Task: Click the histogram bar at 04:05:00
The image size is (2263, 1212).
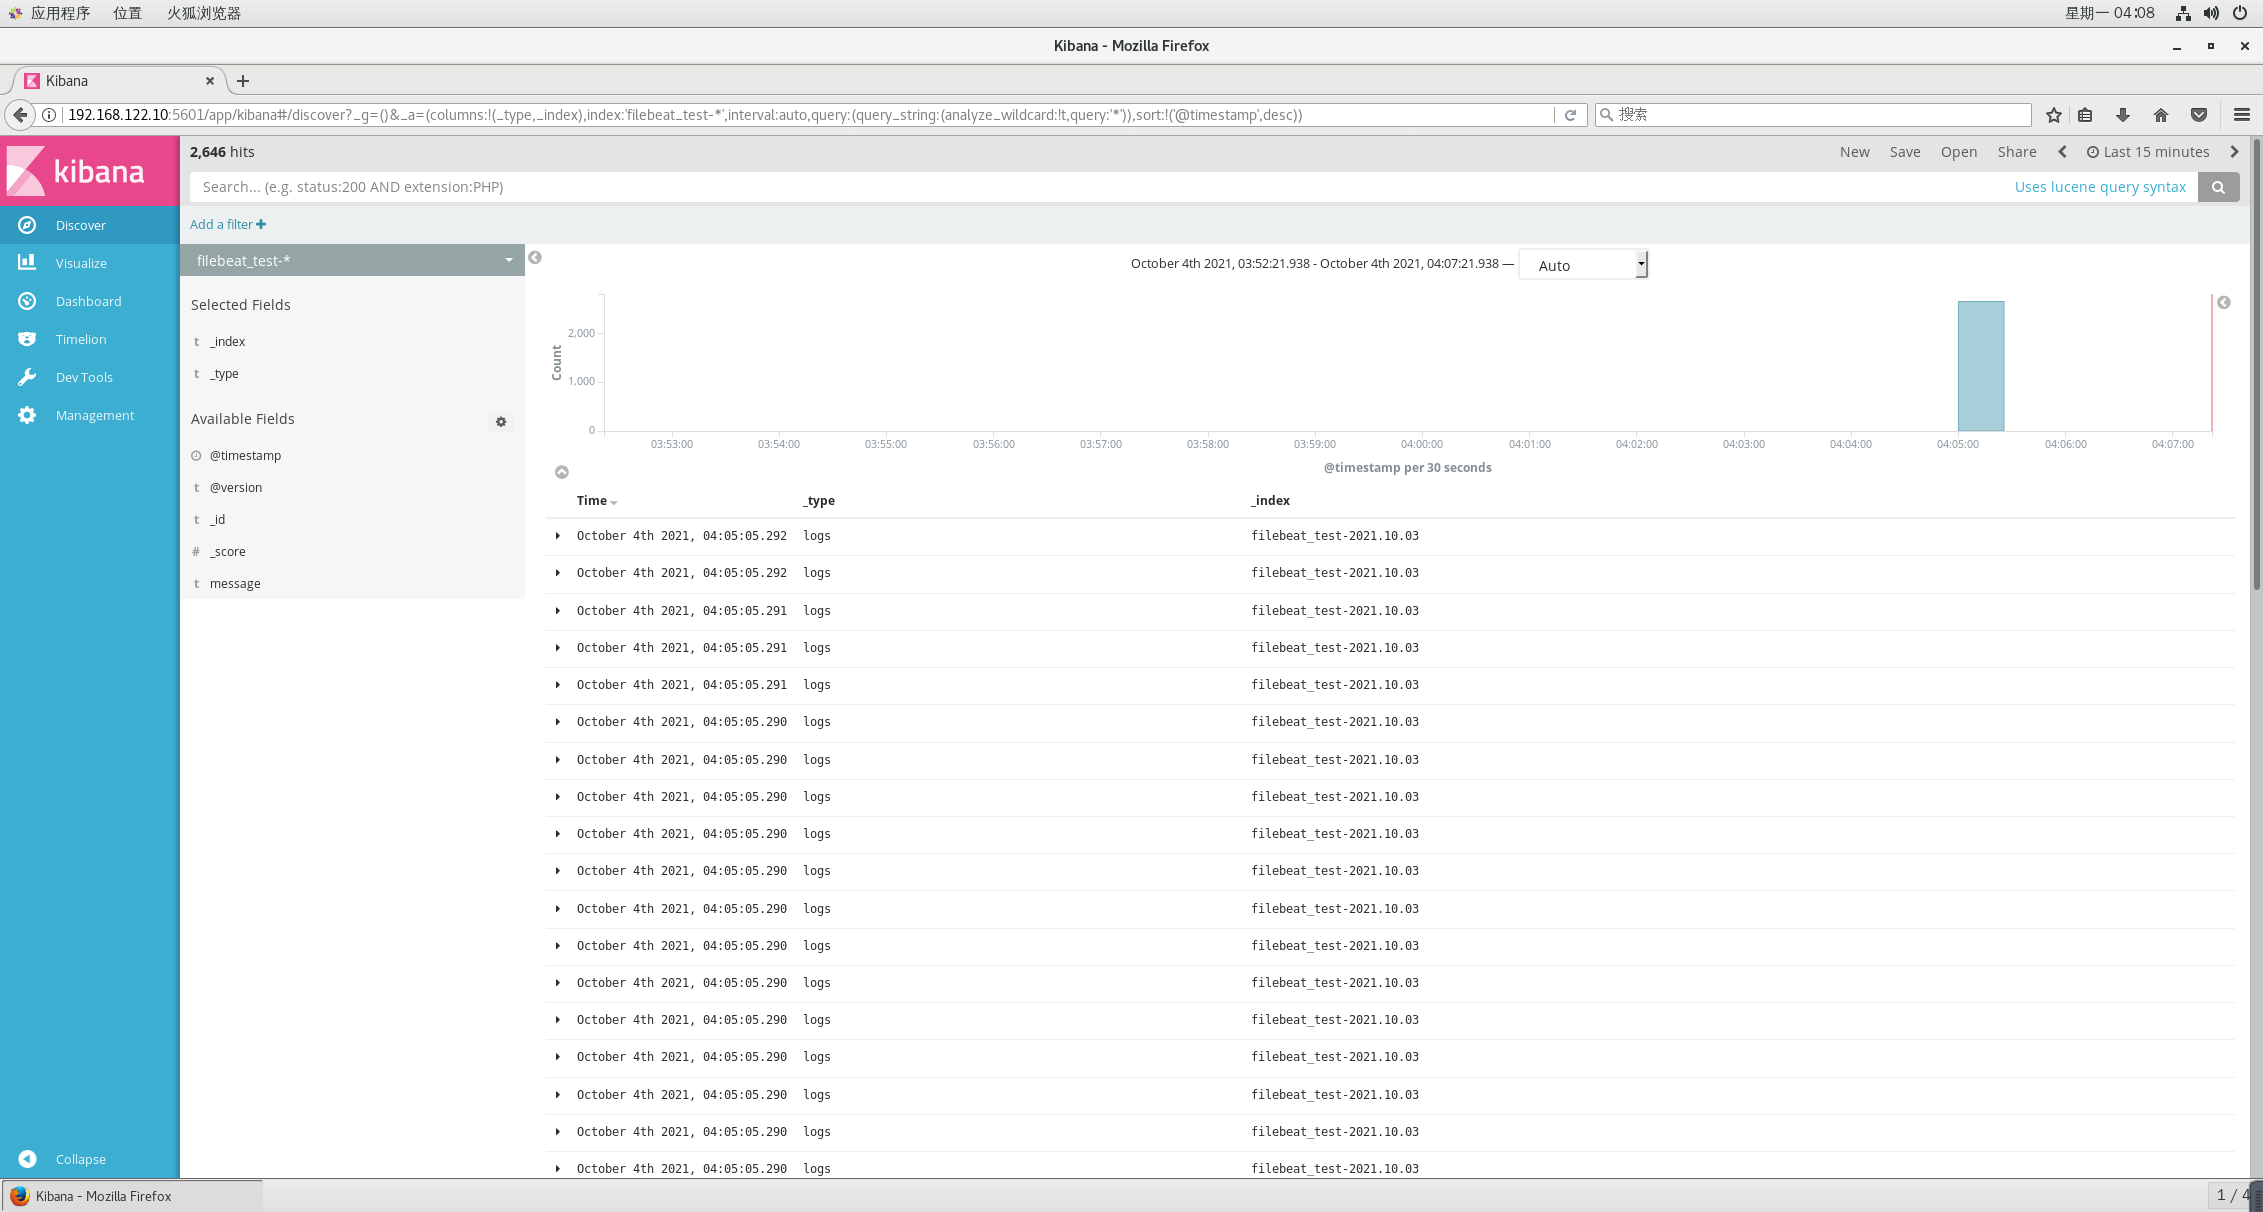Action: click(x=1980, y=366)
